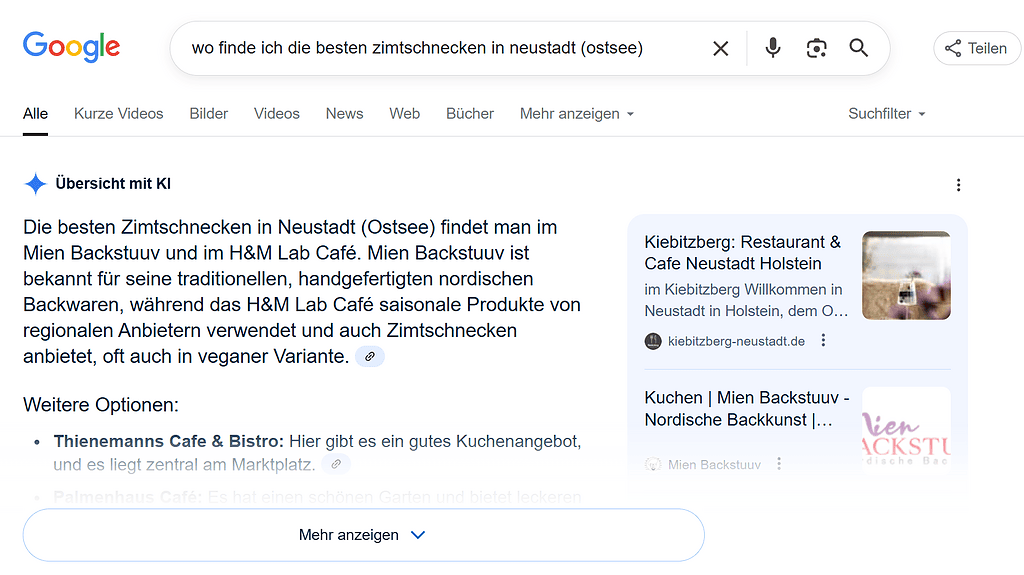1024x575 pixels.
Task: Open Google Lens image search icon
Action: [816, 48]
